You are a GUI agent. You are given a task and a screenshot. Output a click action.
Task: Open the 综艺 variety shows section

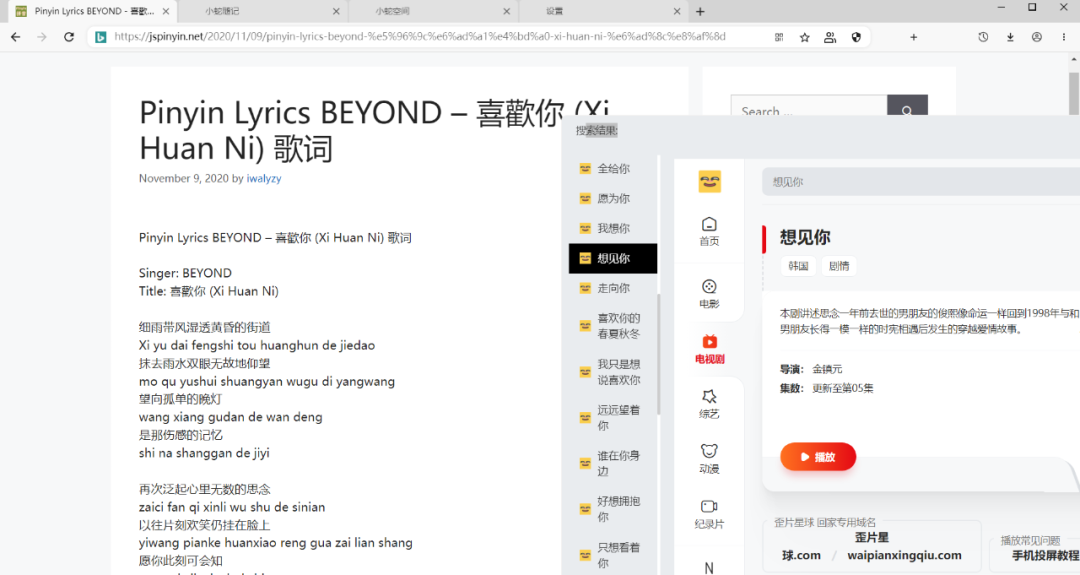coord(709,404)
